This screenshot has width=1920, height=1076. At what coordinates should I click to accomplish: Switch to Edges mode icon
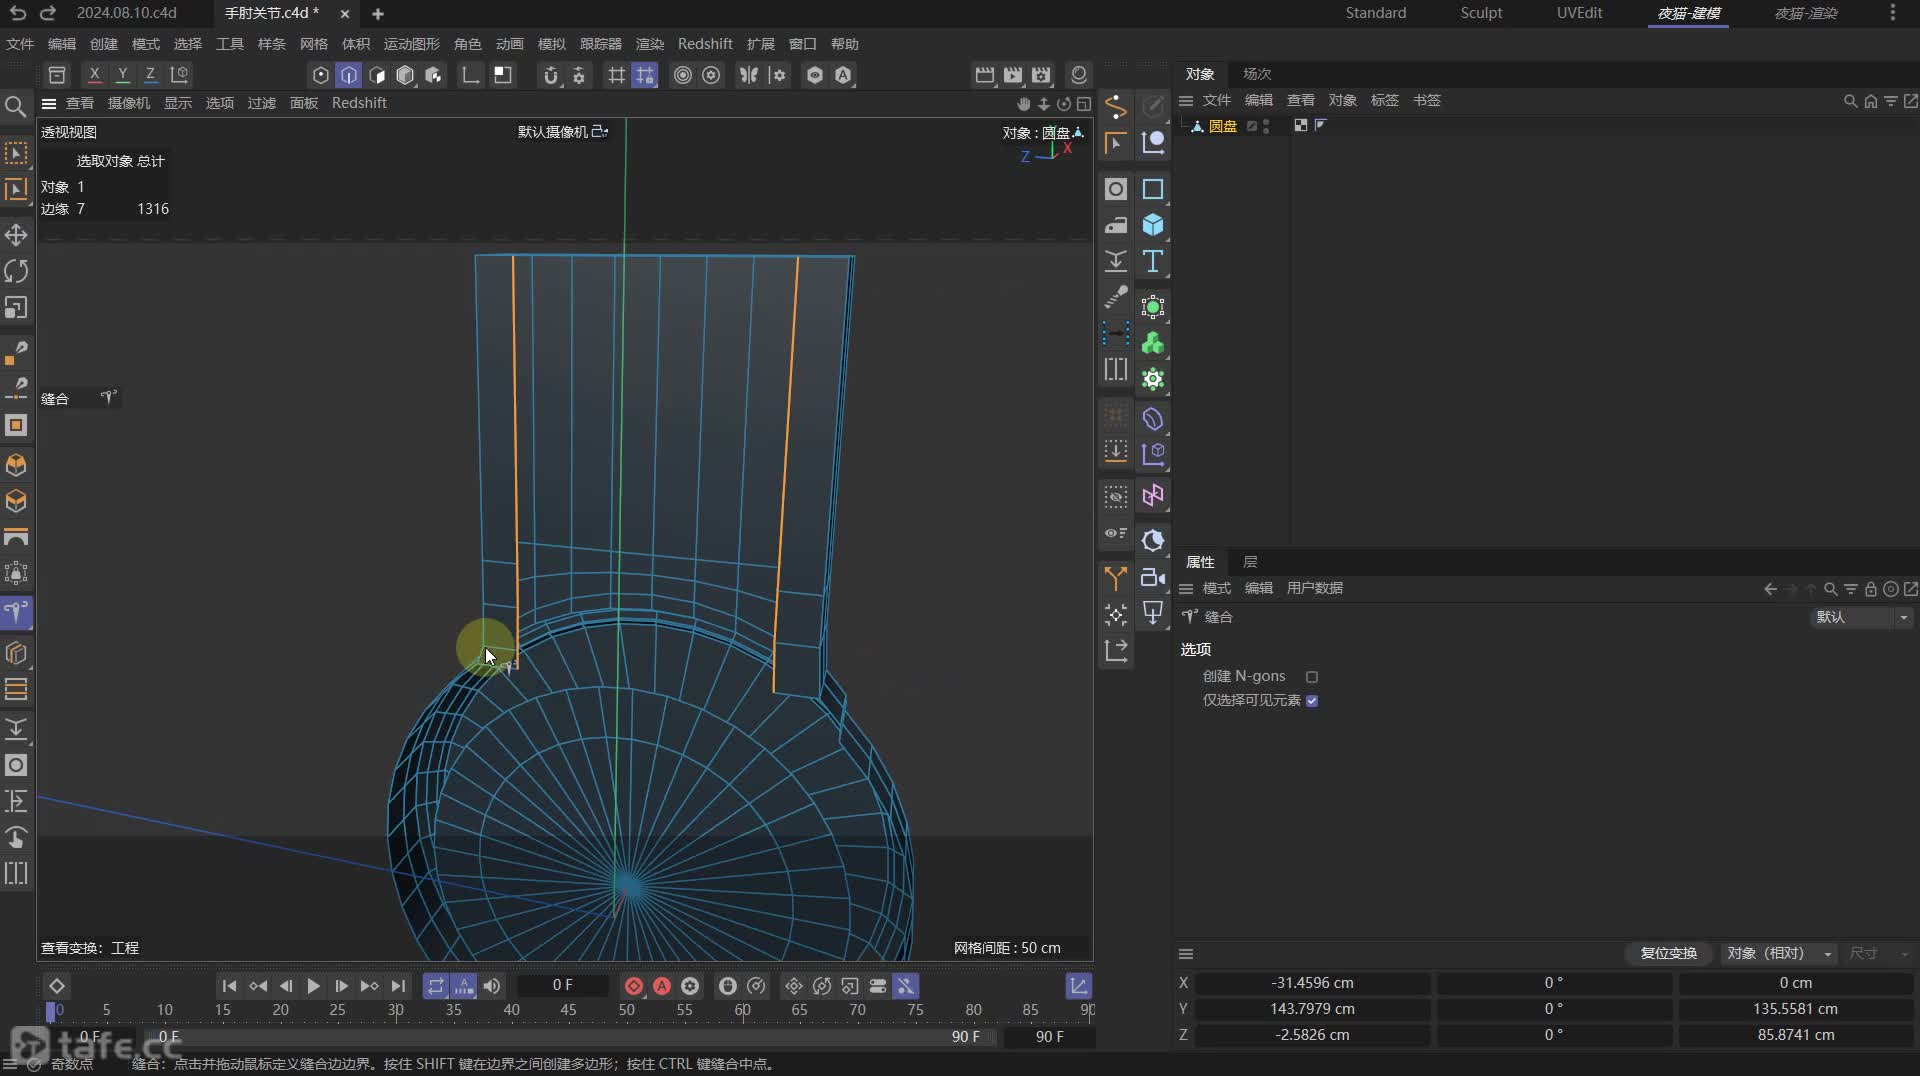pos(349,75)
